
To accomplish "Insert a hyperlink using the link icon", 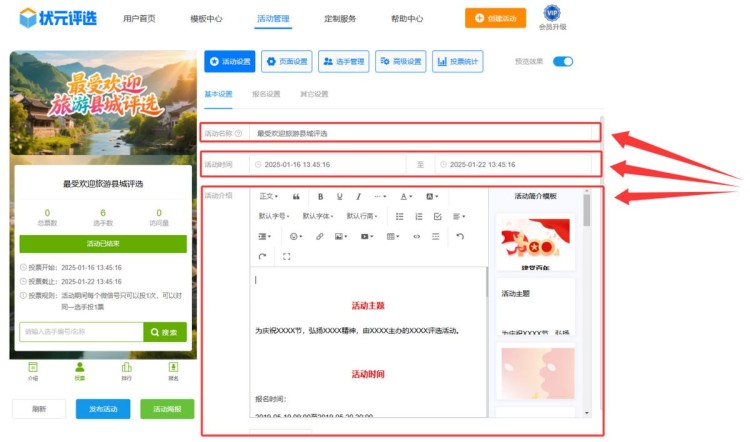I will click(x=320, y=237).
